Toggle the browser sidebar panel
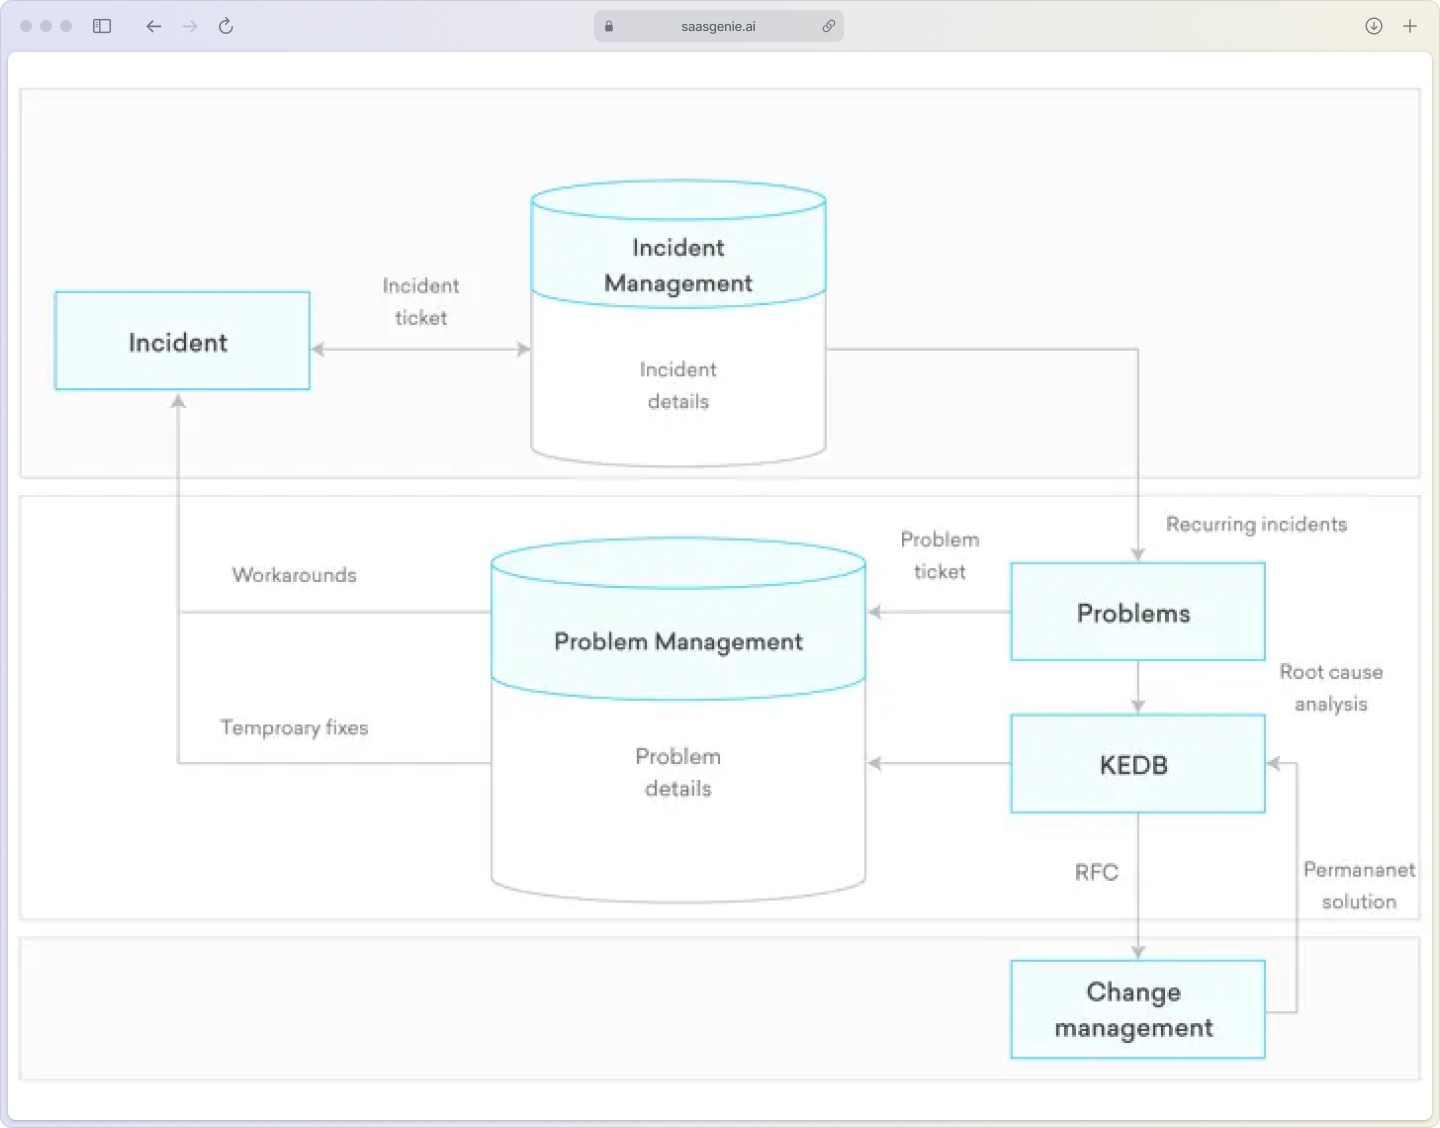 pyautogui.click(x=101, y=26)
